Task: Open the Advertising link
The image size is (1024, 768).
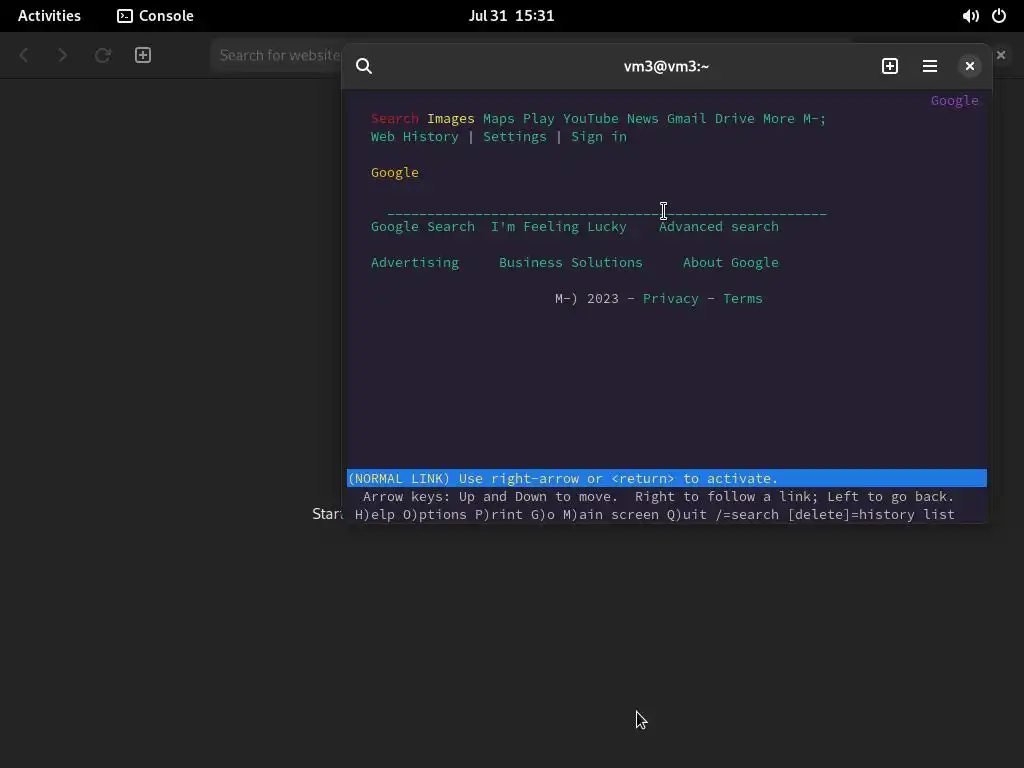Action: click(415, 263)
